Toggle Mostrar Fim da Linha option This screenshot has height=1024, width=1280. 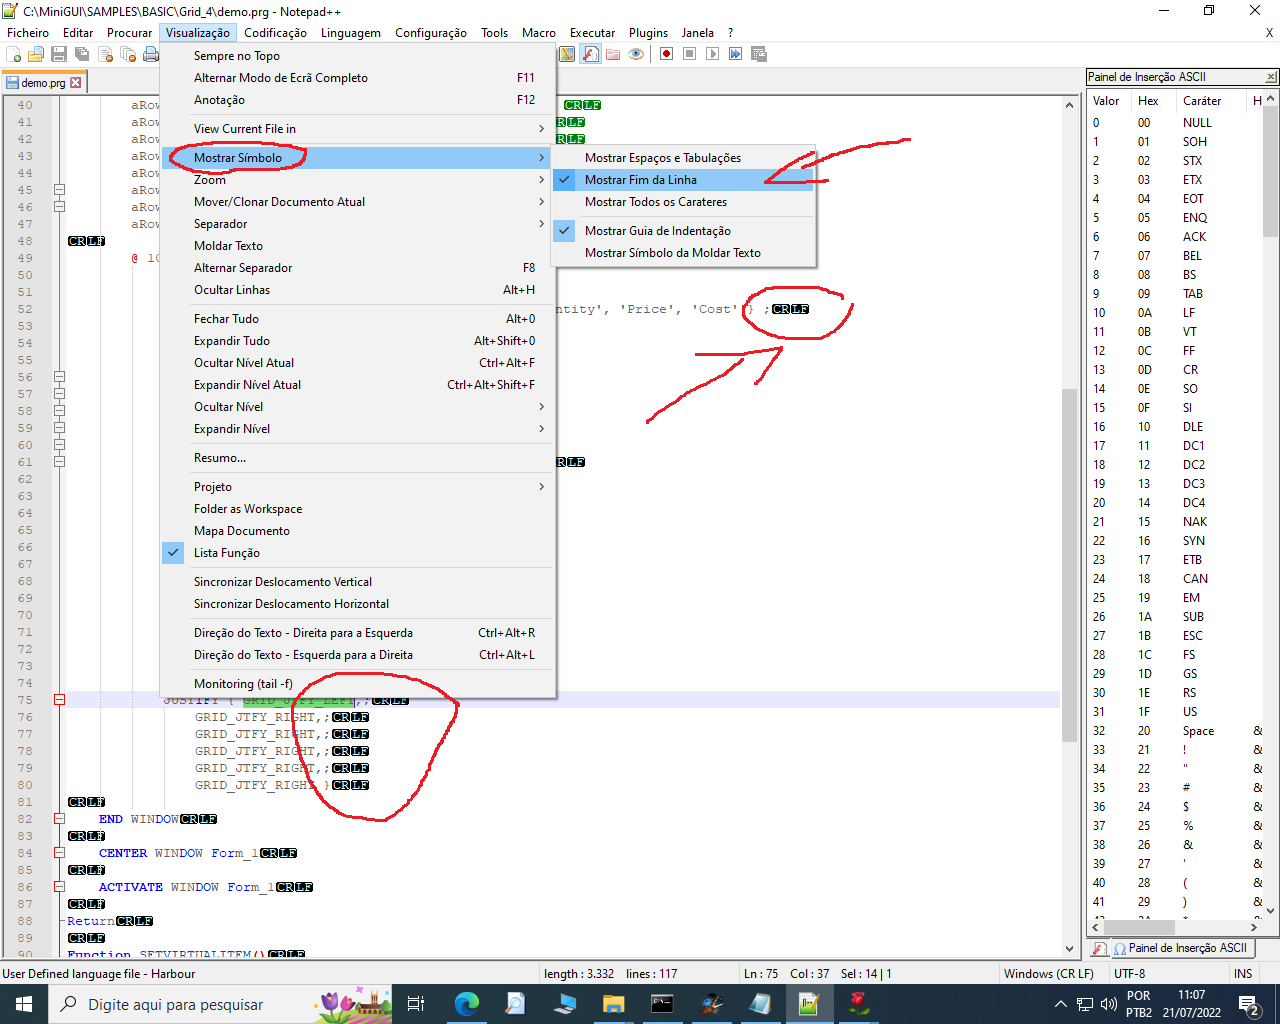coord(684,180)
